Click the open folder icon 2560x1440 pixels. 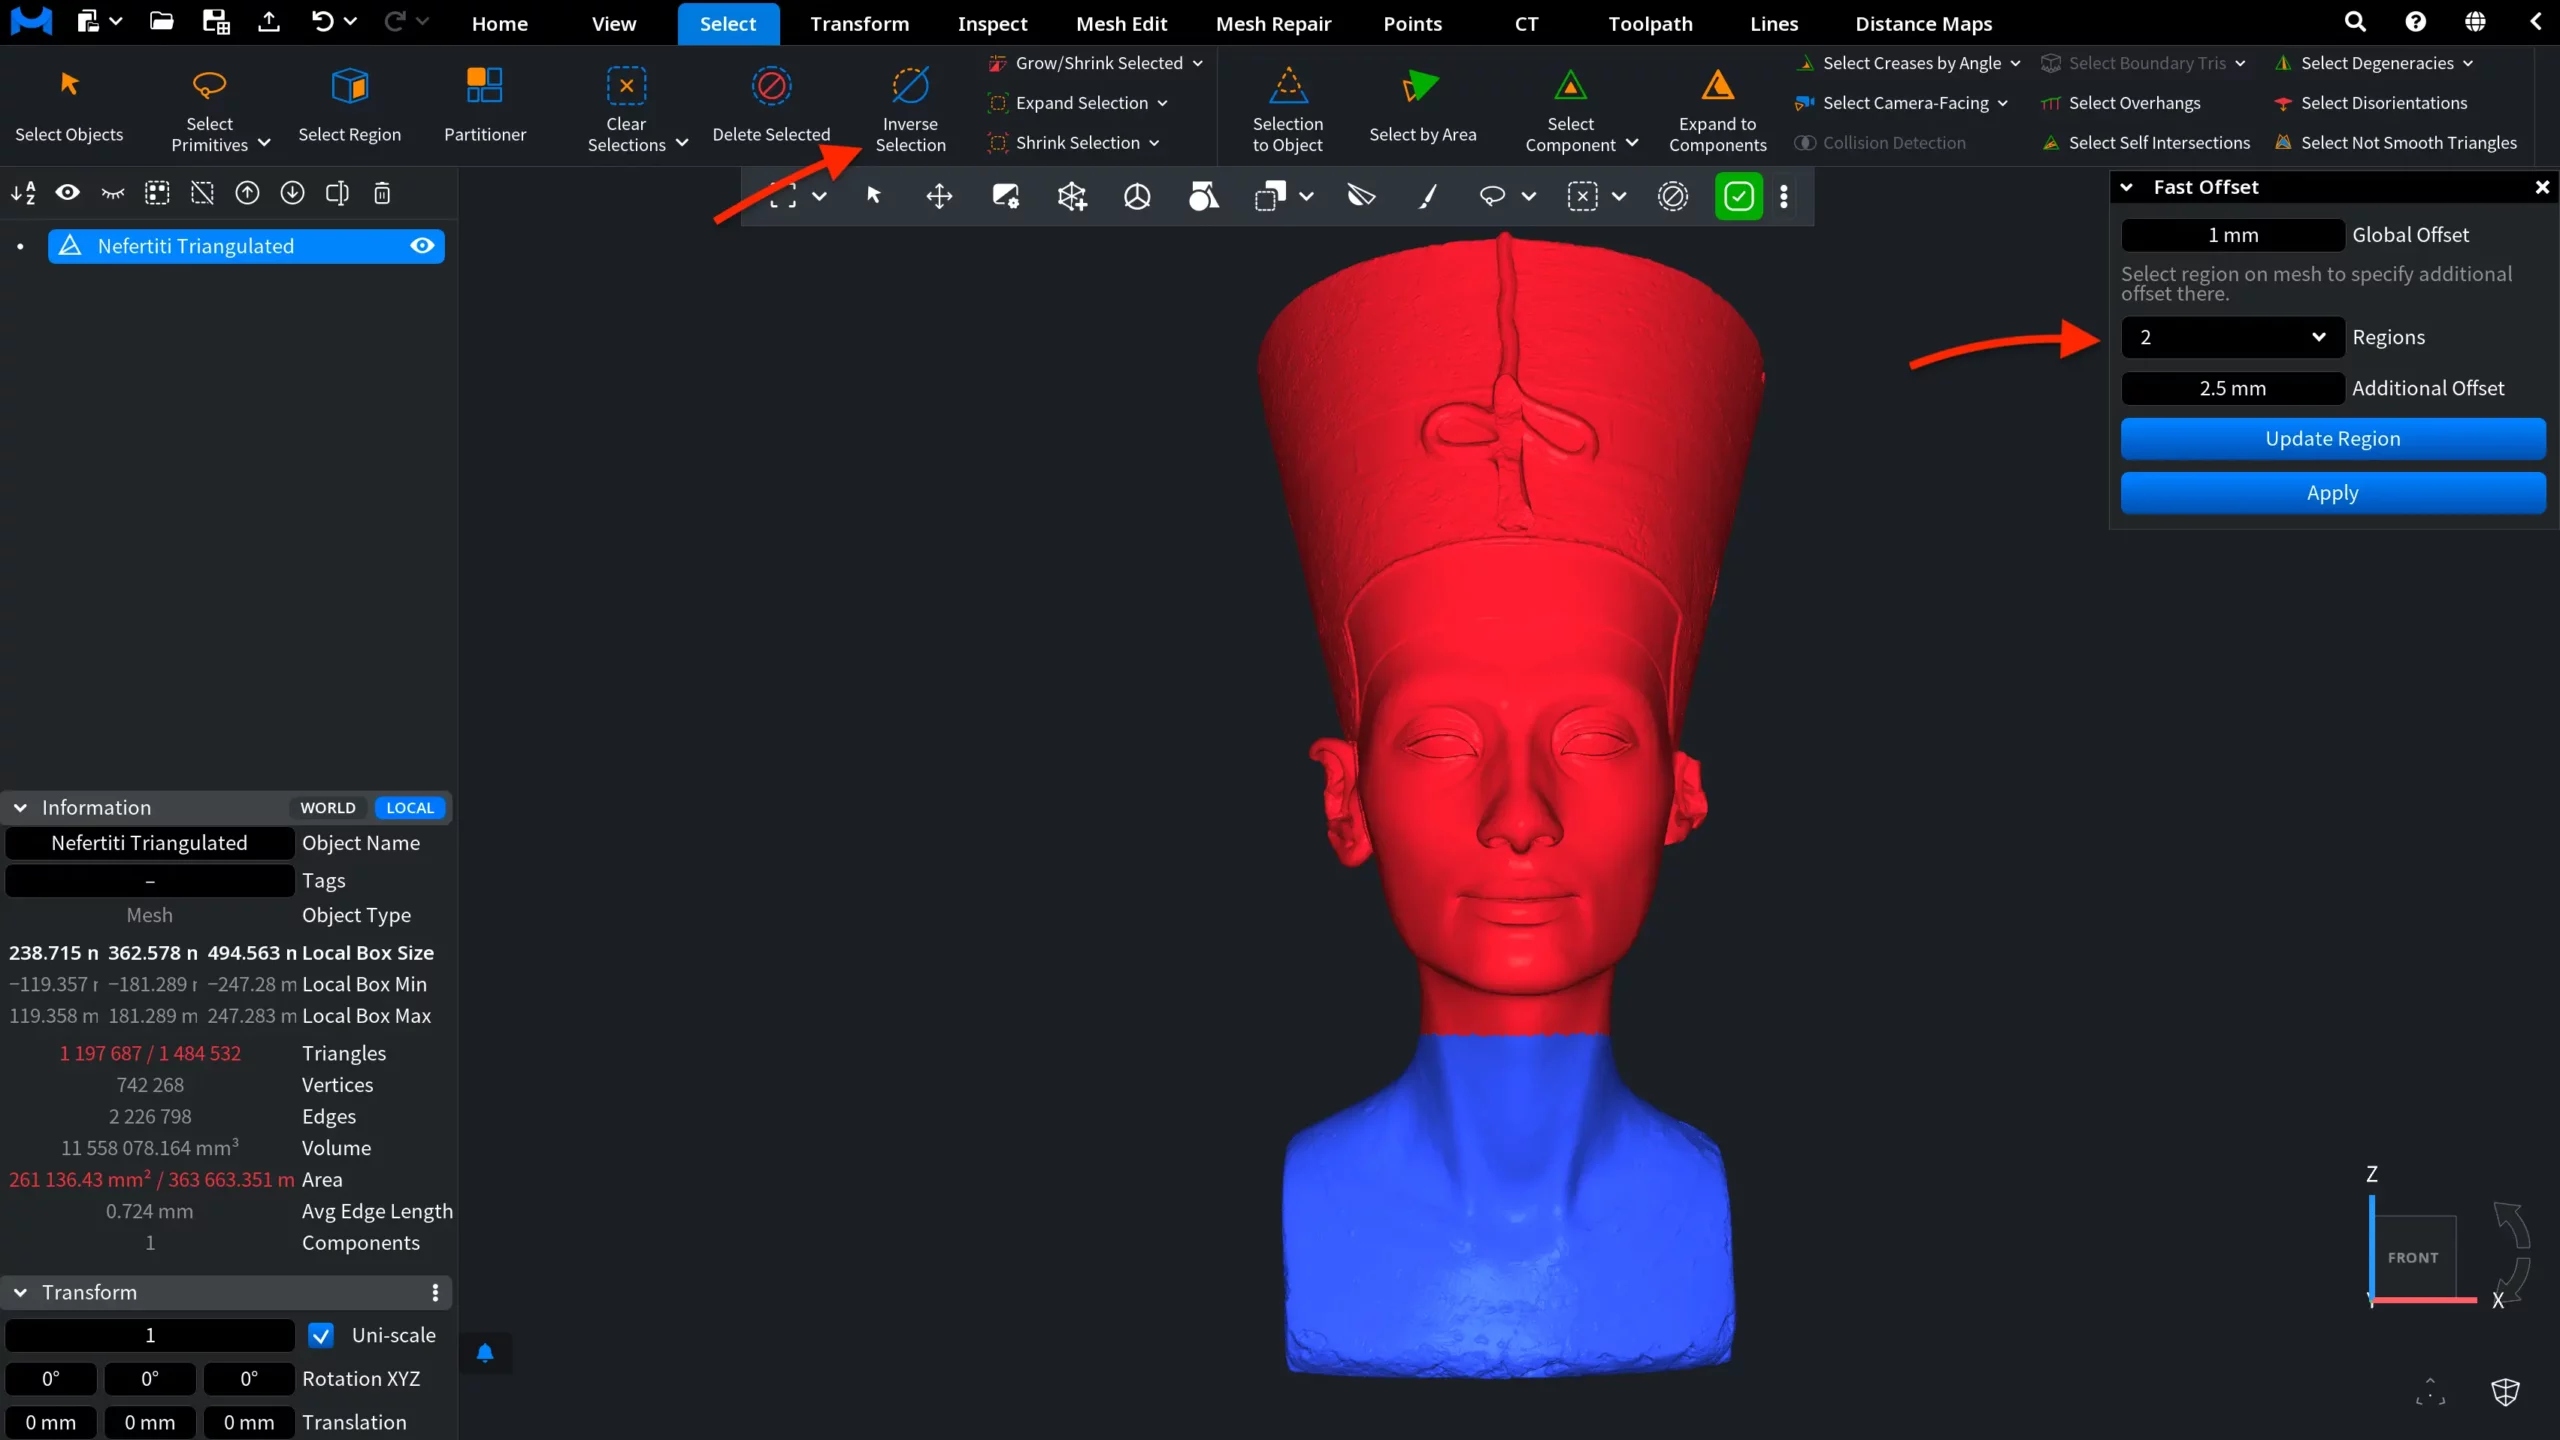pyautogui.click(x=161, y=22)
